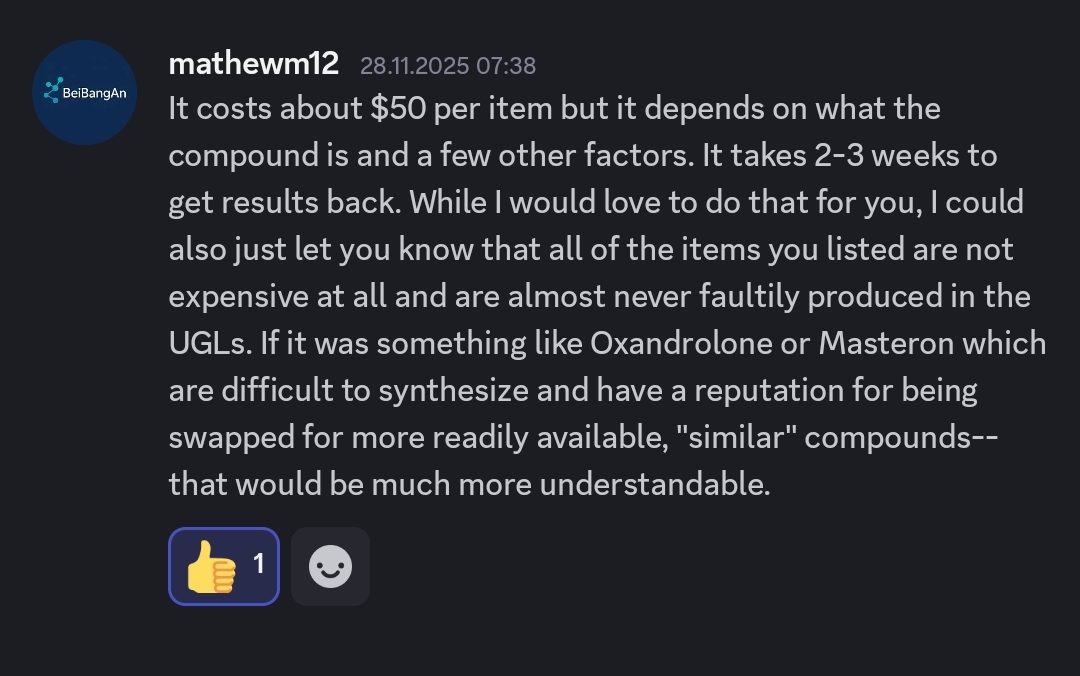Click the word UGLs in message
The height and width of the screenshot is (676, 1080).
pos(208,343)
